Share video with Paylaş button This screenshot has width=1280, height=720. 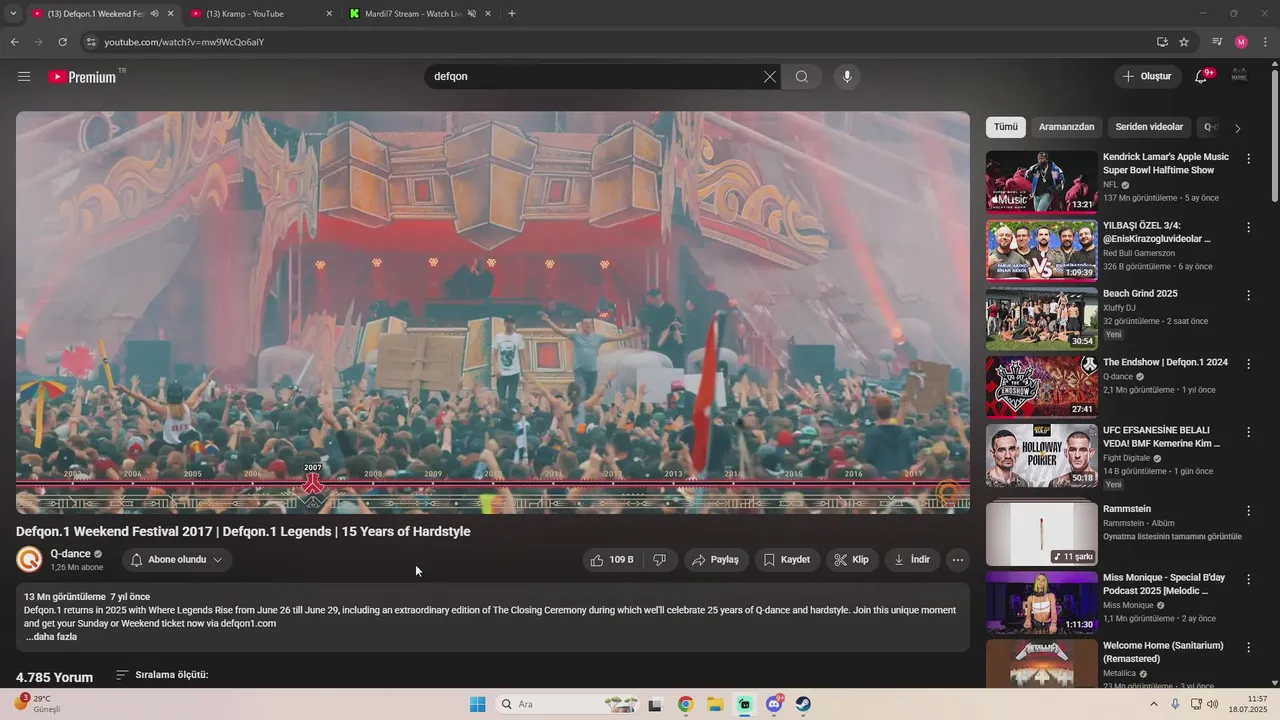pyautogui.click(x=716, y=560)
